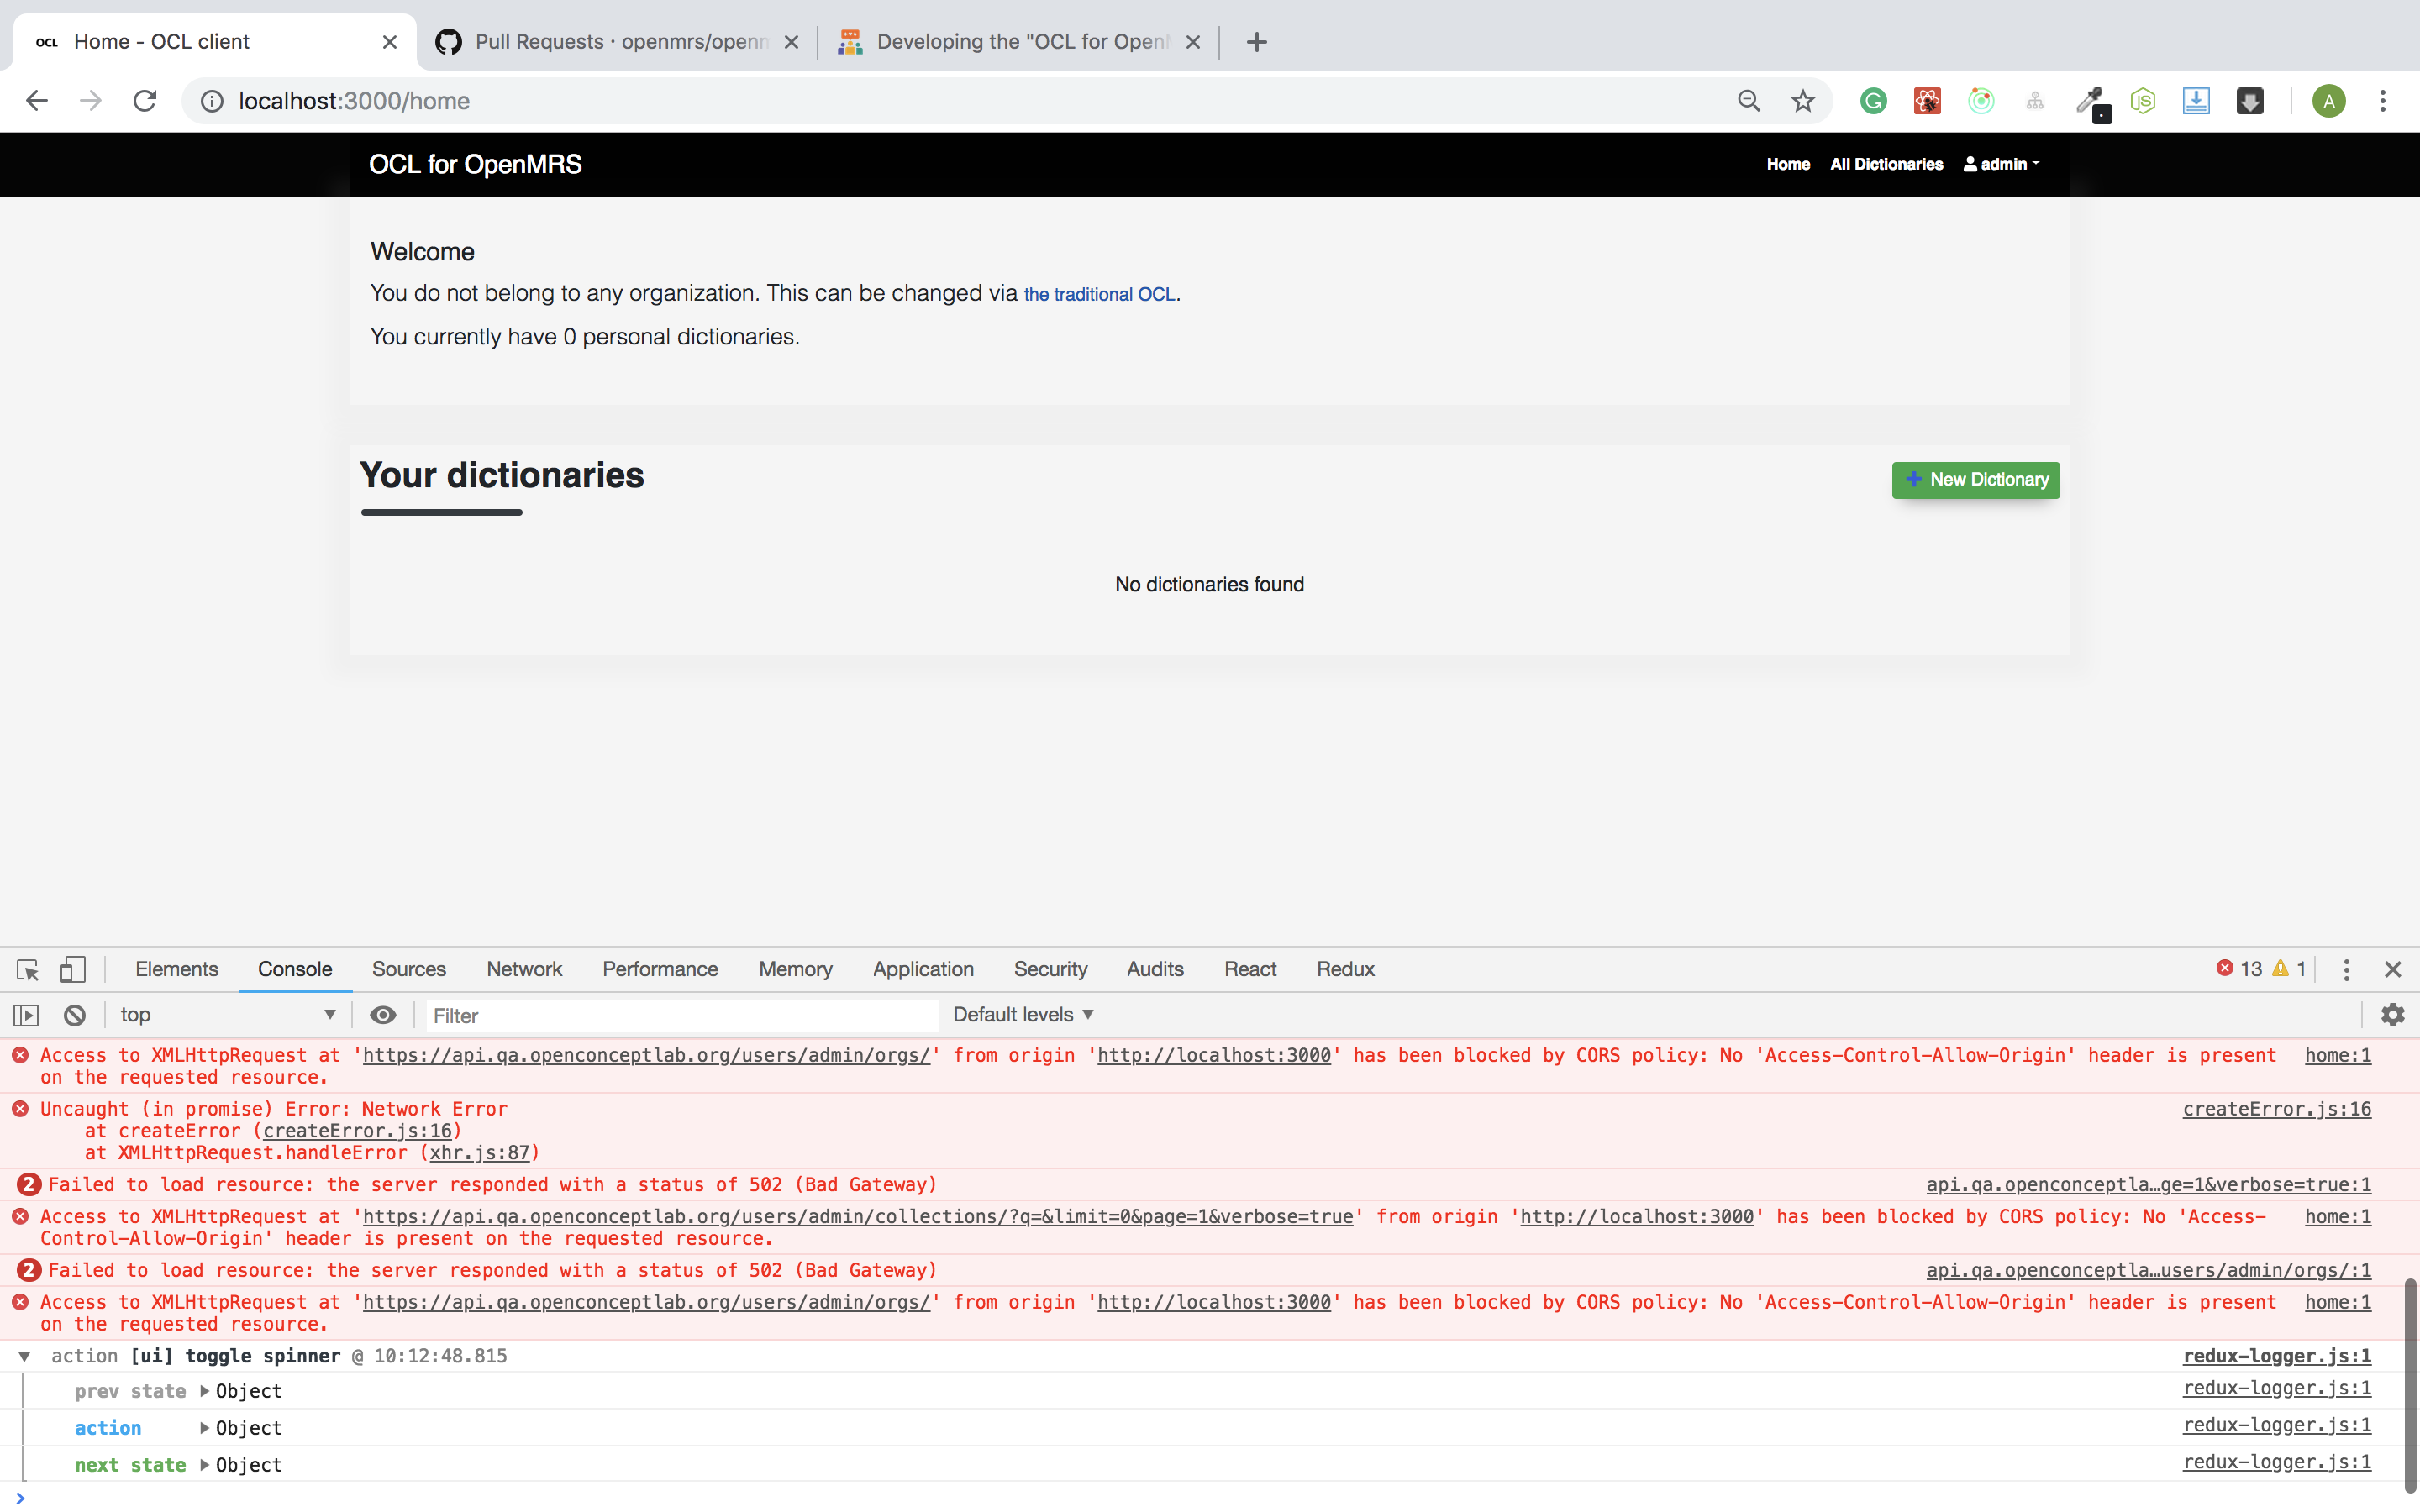Open the Memory panel
Screen dimensions: 2420x1512
[795, 969]
